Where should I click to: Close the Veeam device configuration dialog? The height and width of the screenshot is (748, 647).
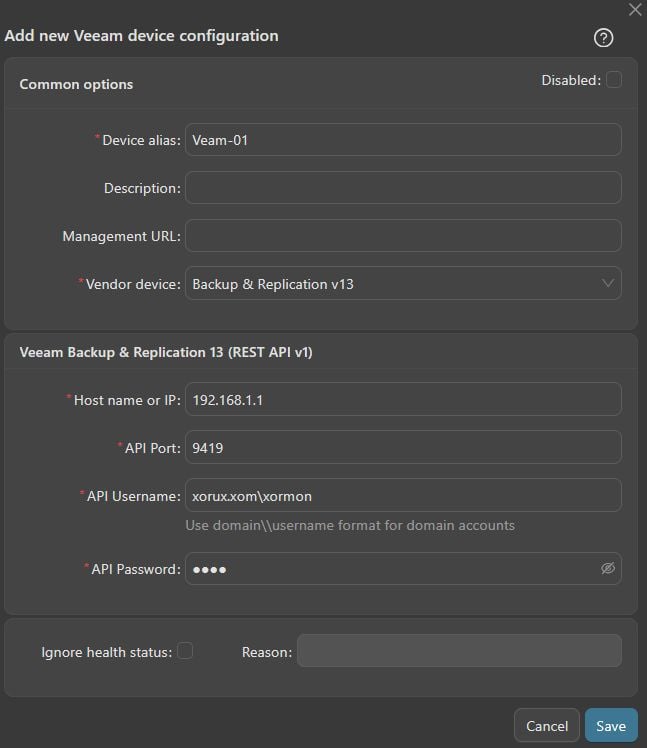tap(635, 10)
